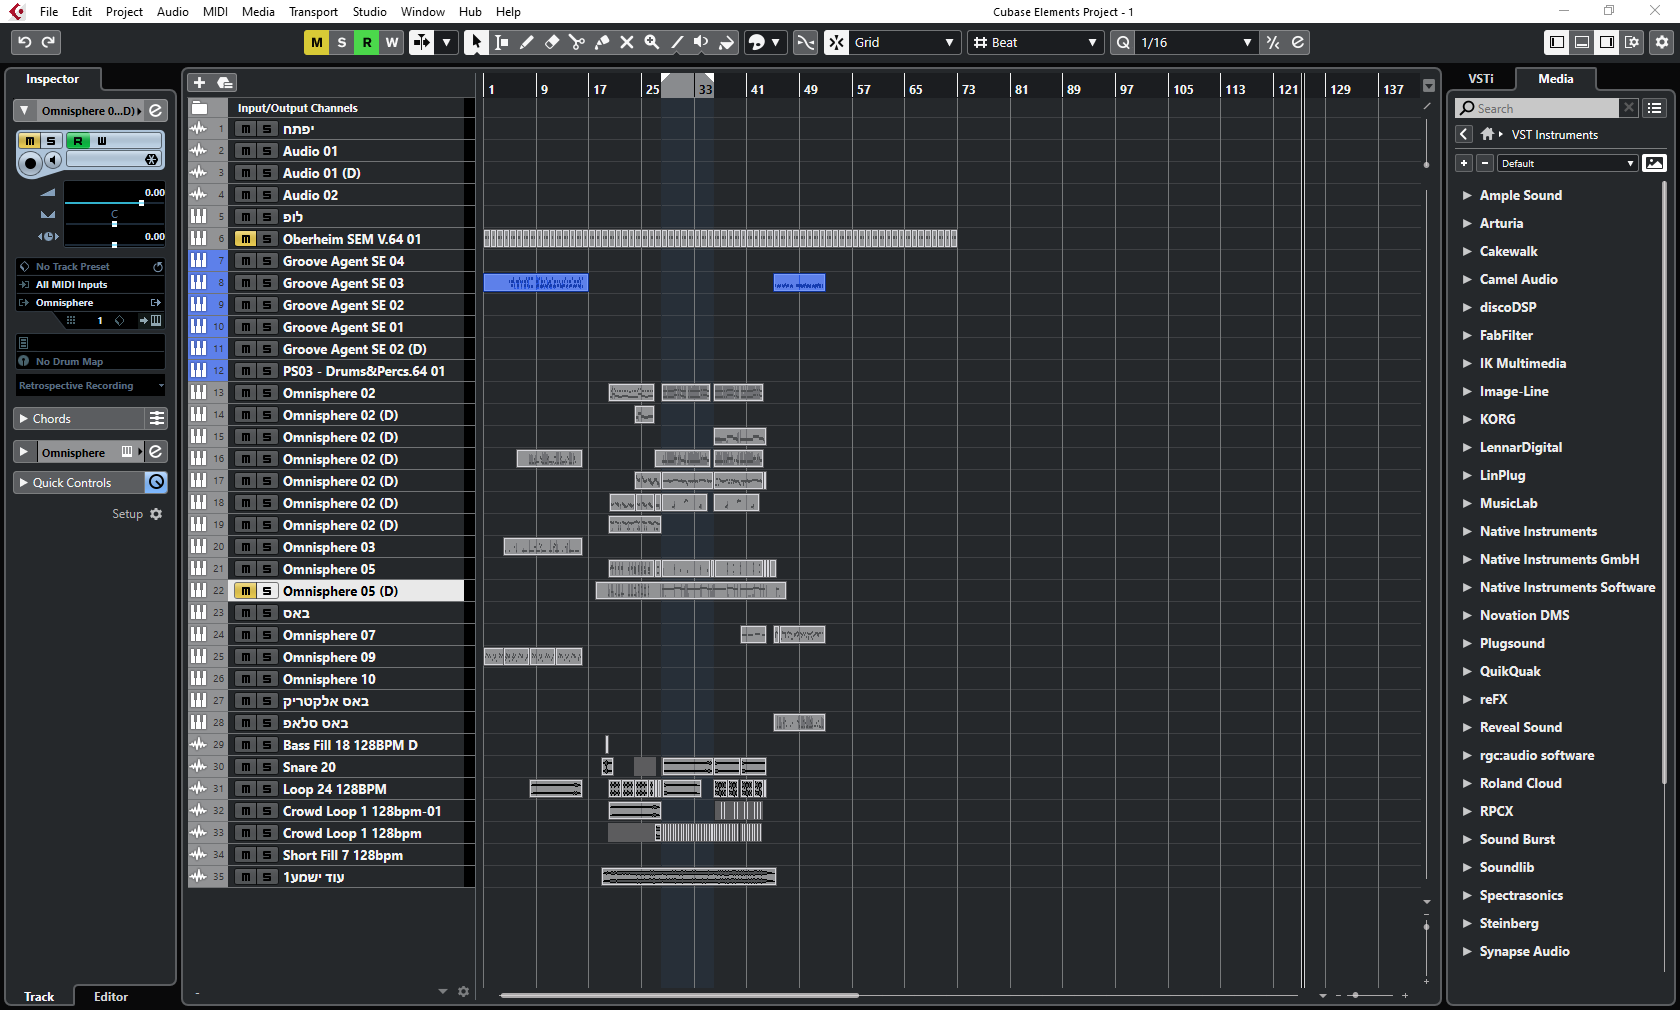This screenshot has height=1010, width=1680.
Task: Select the Erase tool
Action: (x=551, y=42)
